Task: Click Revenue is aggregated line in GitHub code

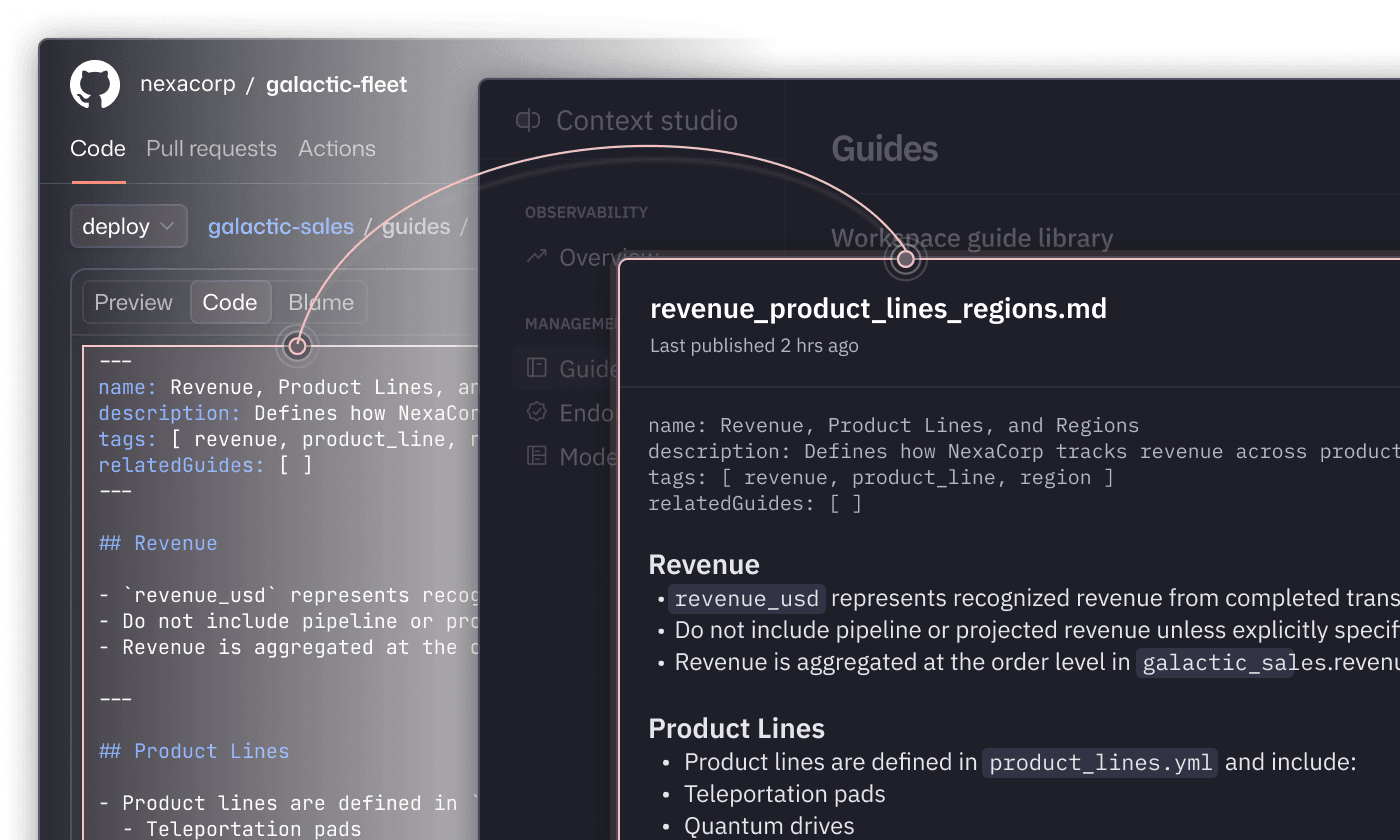Action: coord(288,647)
